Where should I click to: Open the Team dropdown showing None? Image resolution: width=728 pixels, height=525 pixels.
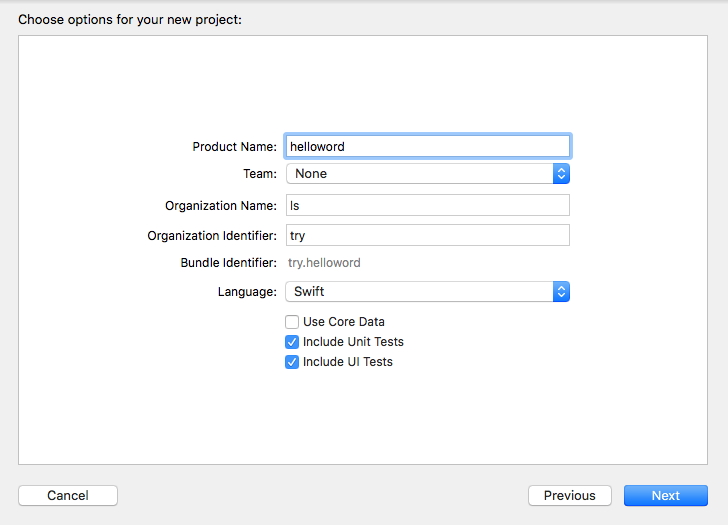coord(420,174)
